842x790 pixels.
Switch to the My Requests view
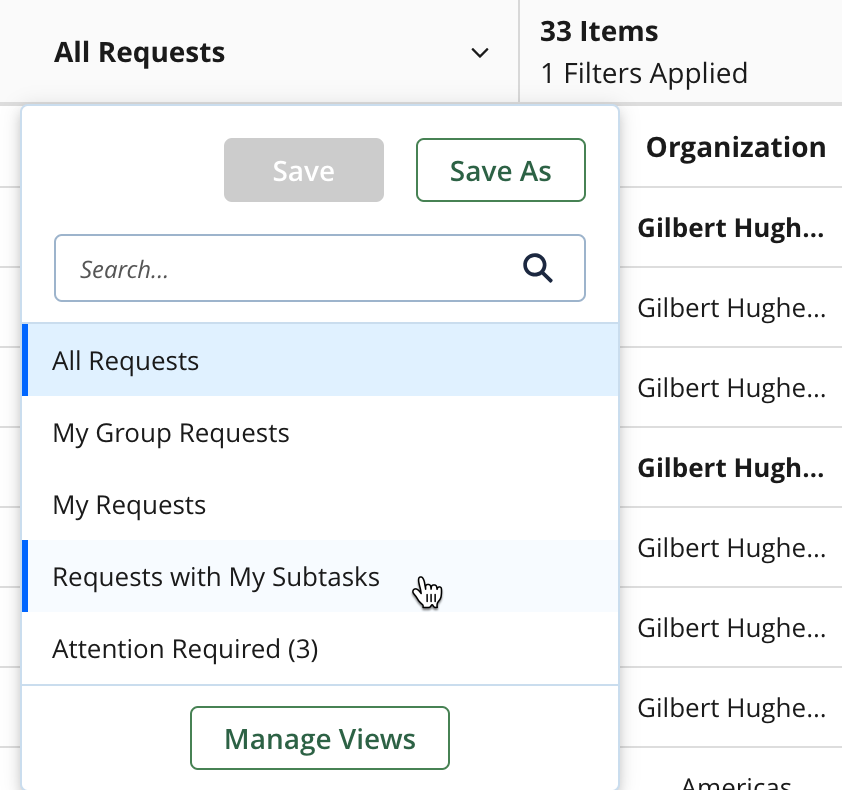click(x=129, y=505)
